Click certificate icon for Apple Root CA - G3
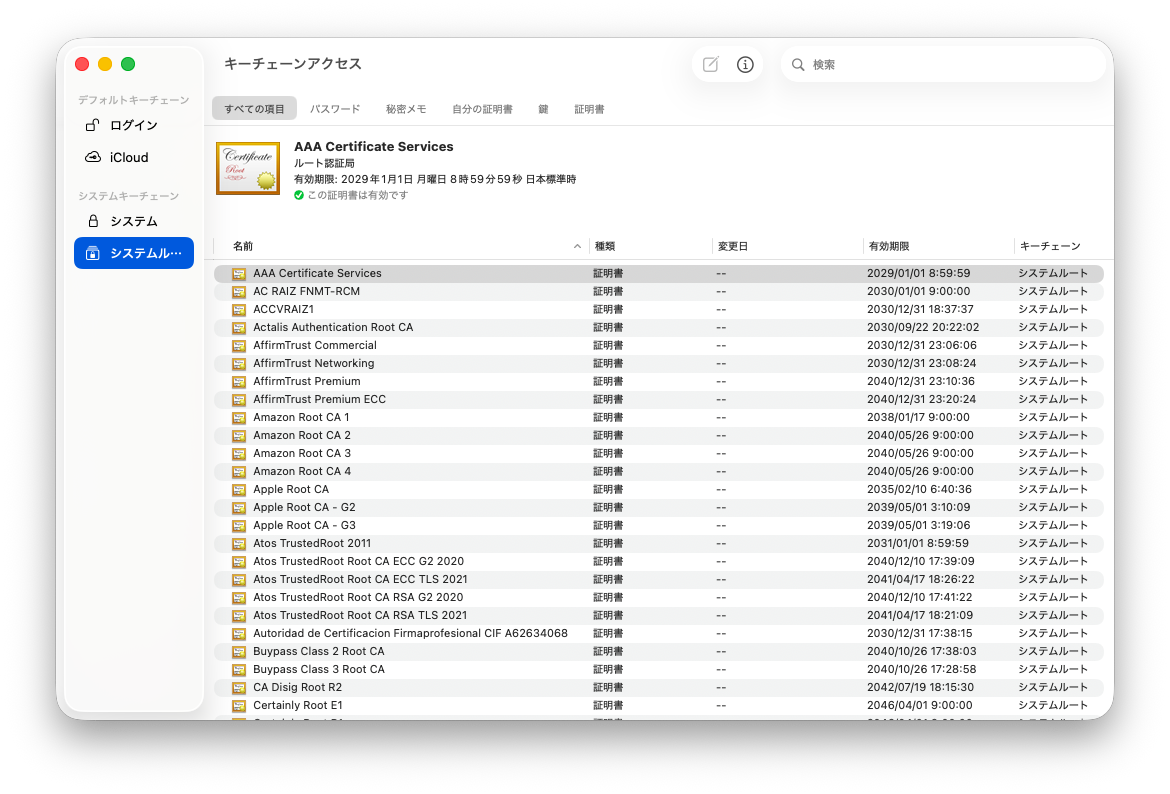The width and height of the screenshot is (1170, 794). coord(239,525)
